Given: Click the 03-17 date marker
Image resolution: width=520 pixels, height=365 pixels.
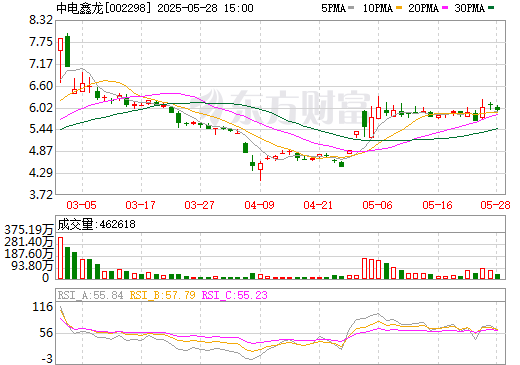Looking at the screenshot, I should (x=140, y=205).
